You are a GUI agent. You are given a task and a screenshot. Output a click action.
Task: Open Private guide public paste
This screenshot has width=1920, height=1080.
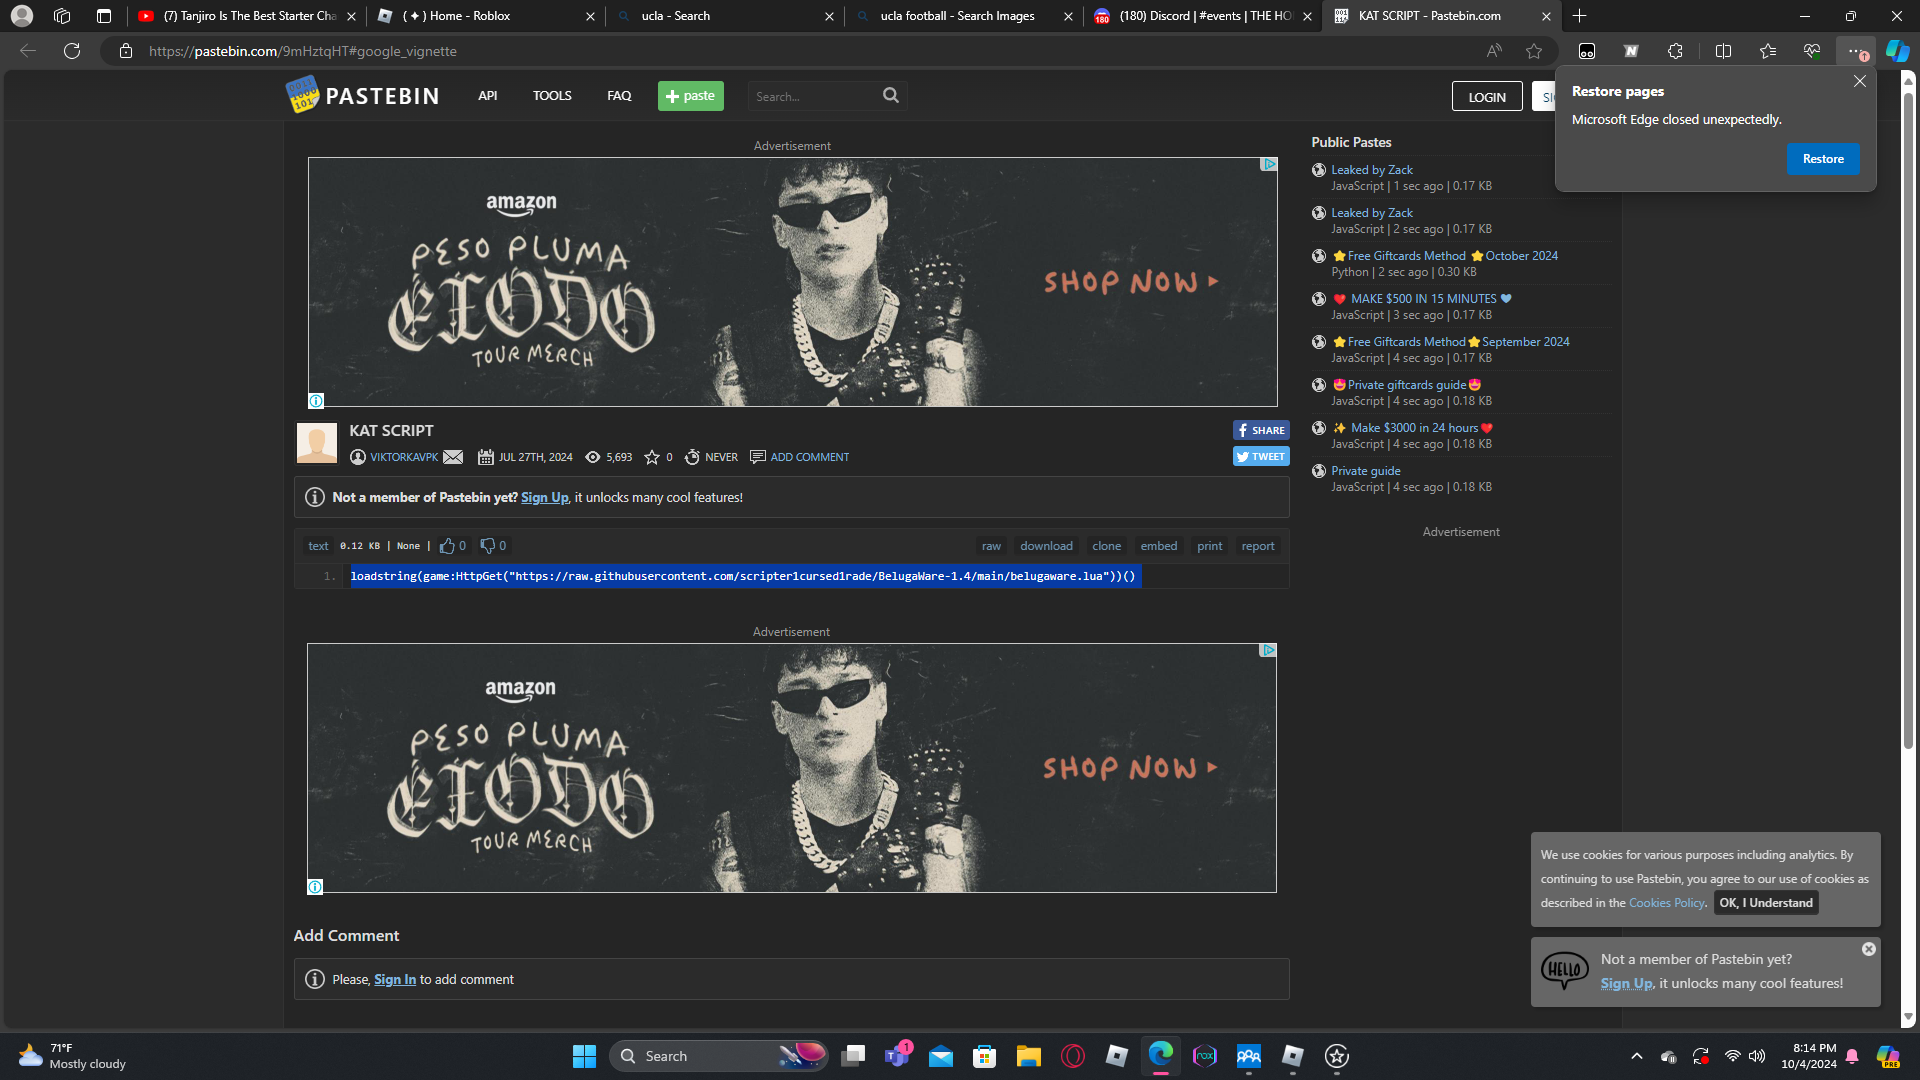tap(1365, 471)
